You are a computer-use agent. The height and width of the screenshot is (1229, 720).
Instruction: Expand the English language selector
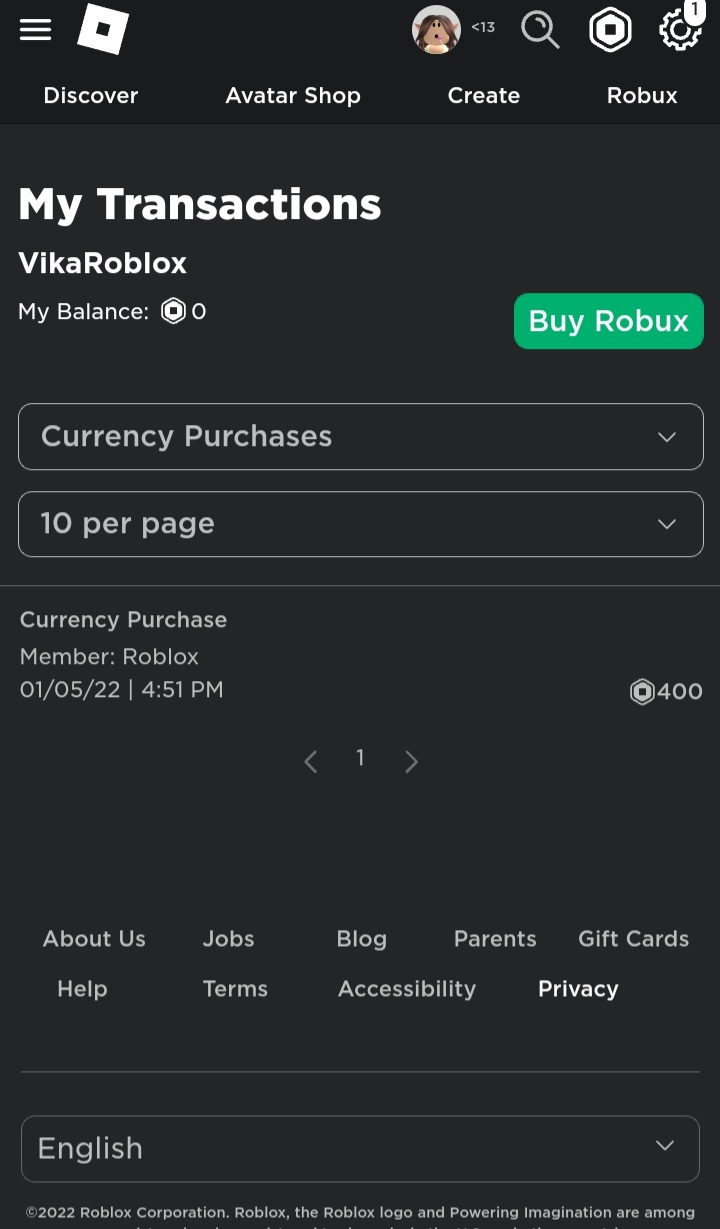(x=360, y=1148)
